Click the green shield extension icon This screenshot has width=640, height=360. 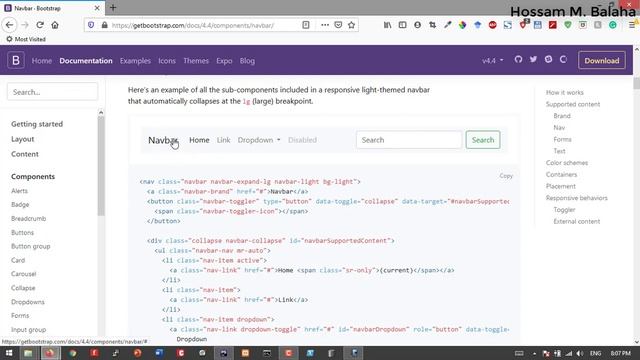pos(568,25)
